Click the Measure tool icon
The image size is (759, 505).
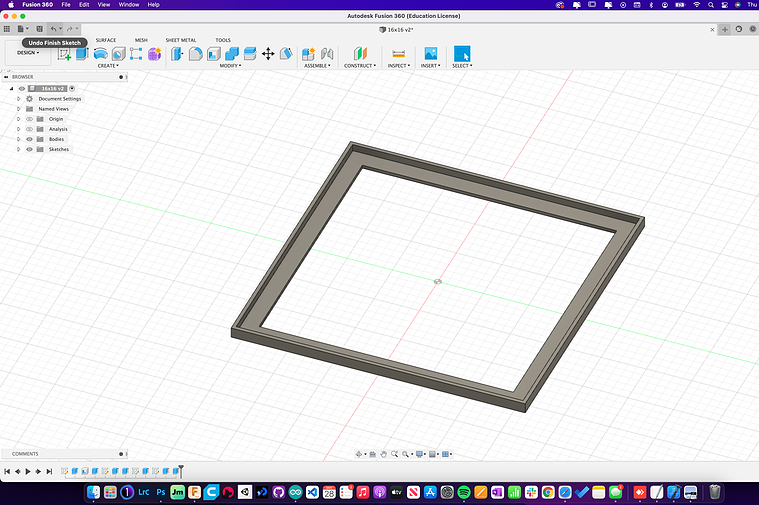coord(398,54)
